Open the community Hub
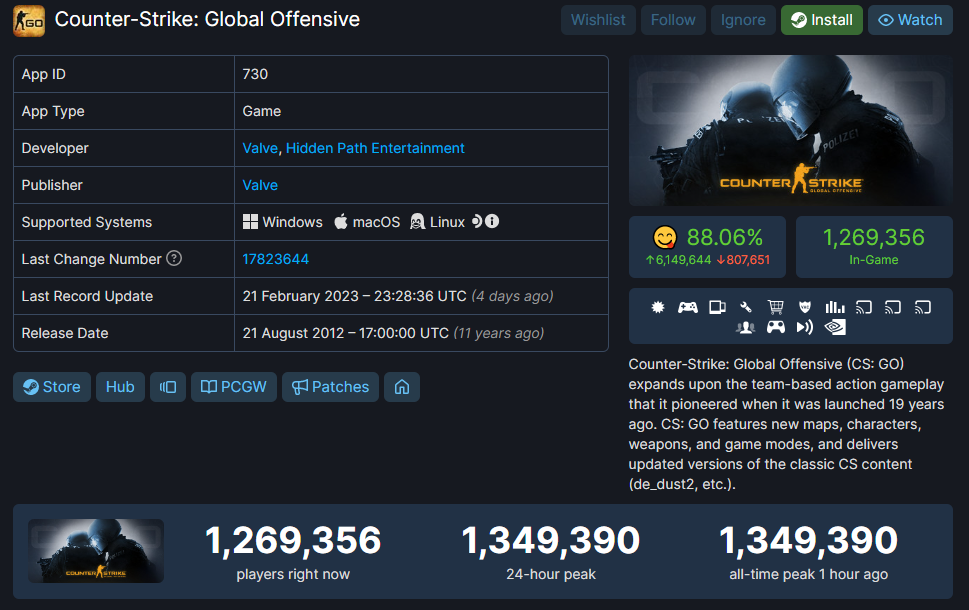Image resolution: width=969 pixels, height=610 pixels. pyautogui.click(x=120, y=387)
